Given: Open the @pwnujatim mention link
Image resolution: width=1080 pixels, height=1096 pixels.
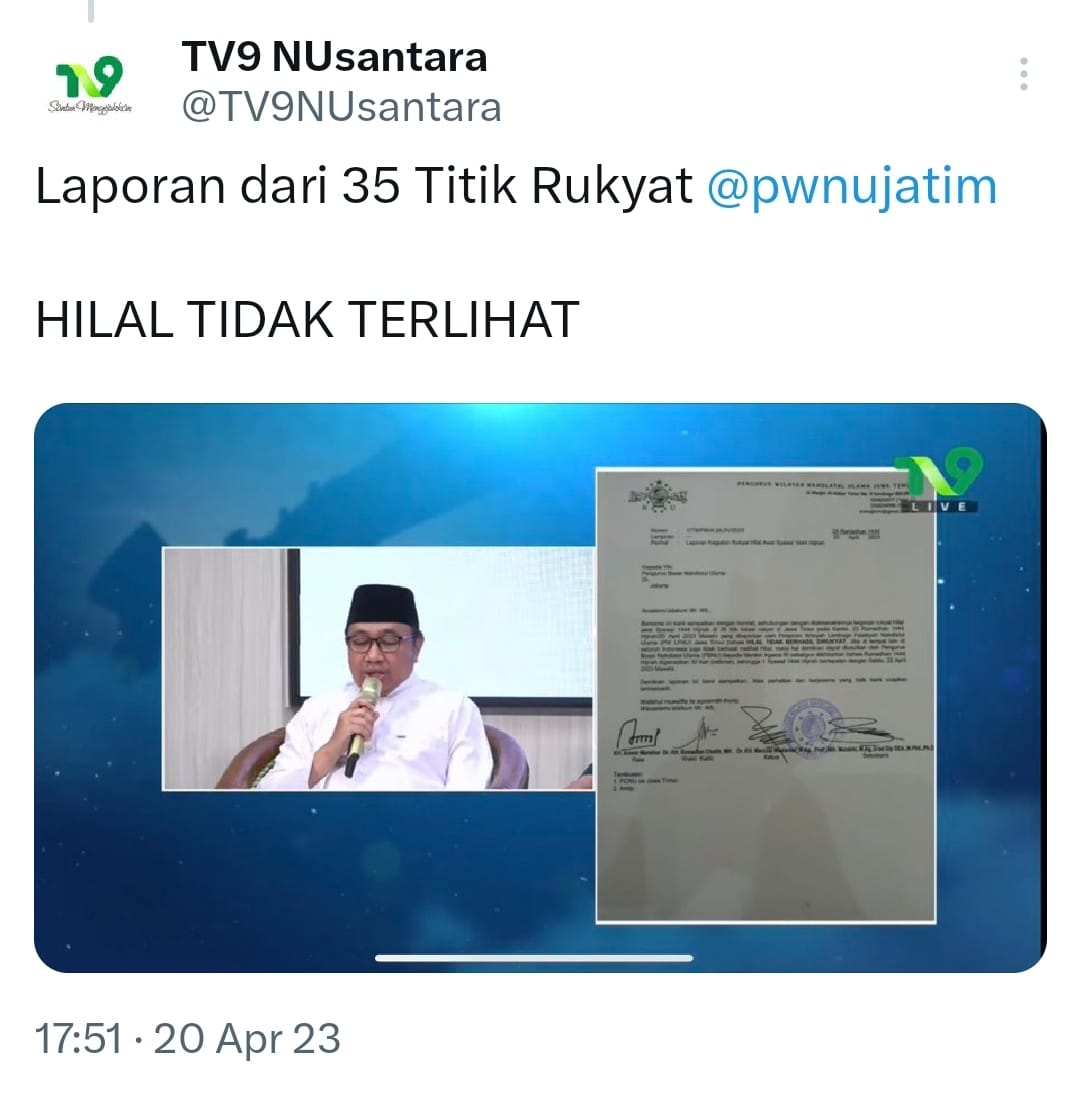Looking at the screenshot, I should tap(852, 187).
